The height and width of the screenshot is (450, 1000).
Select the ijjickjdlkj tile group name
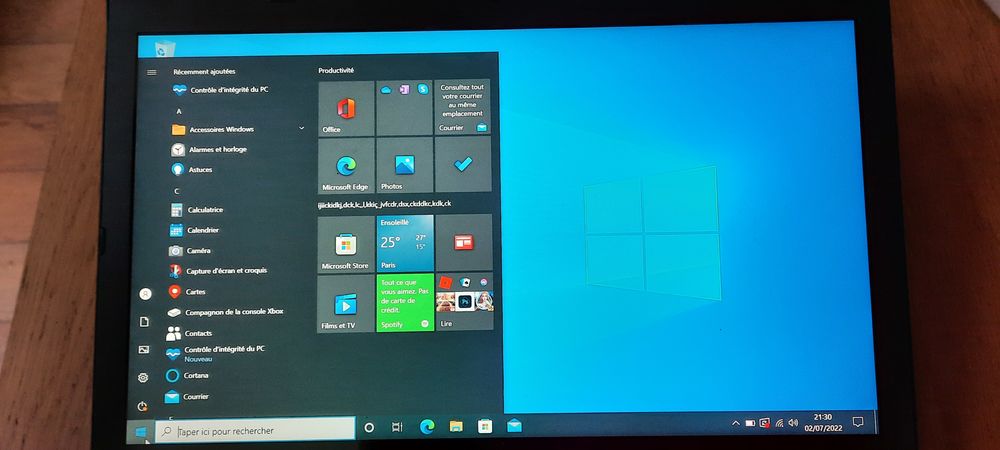click(x=385, y=204)
